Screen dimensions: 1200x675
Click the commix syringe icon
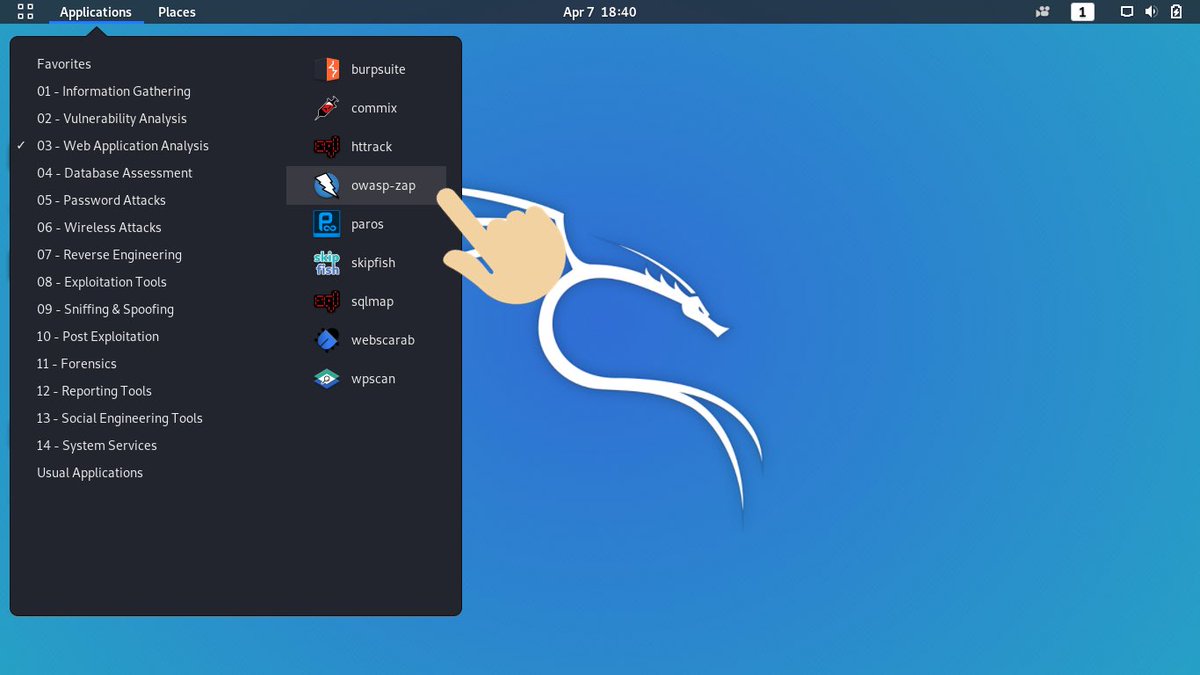point(327,108)
